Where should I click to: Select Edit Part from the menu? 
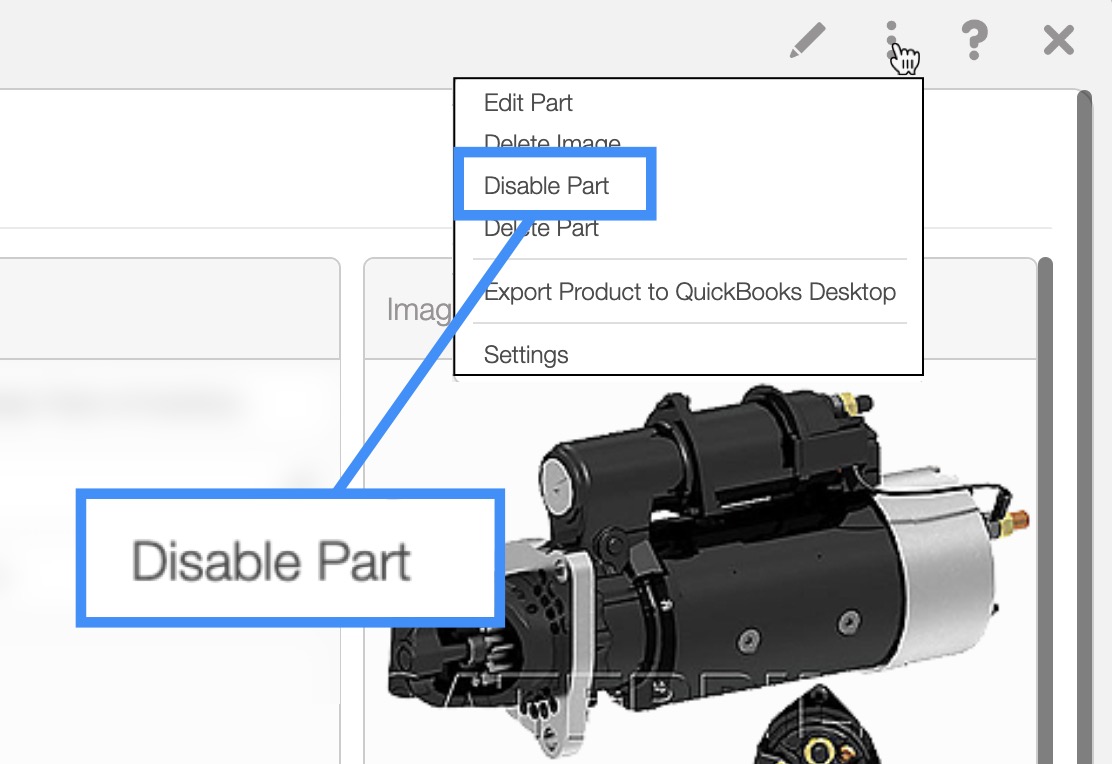pyautogui.click(x=528, y=103)
